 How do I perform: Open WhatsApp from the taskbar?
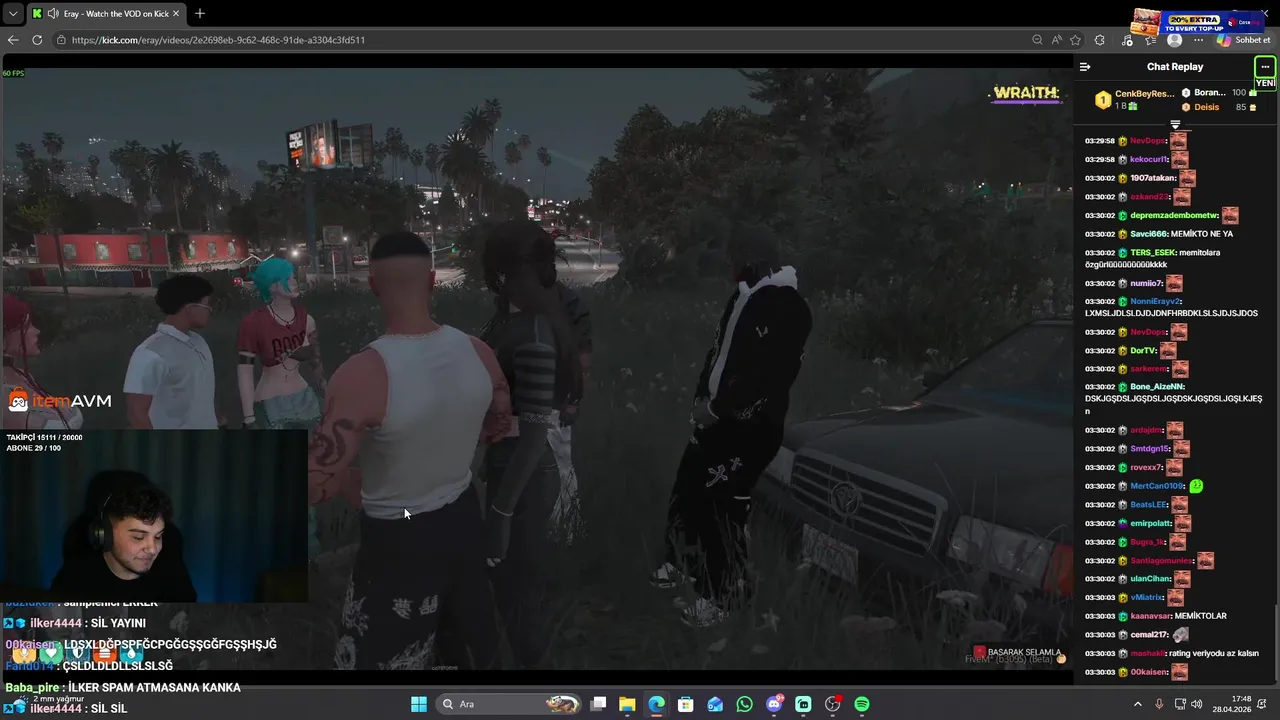point(744,704)
